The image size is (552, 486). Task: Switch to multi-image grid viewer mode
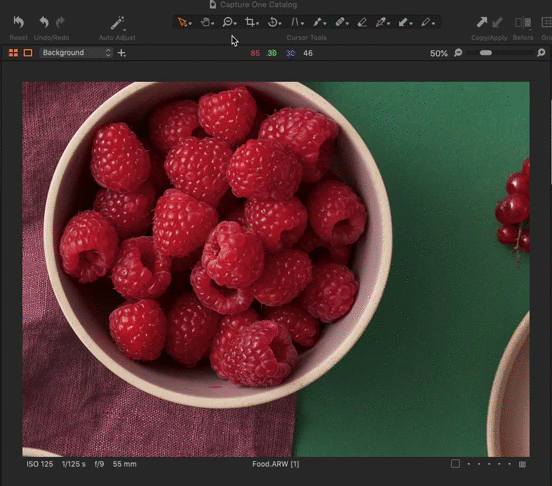coord(13,53)
